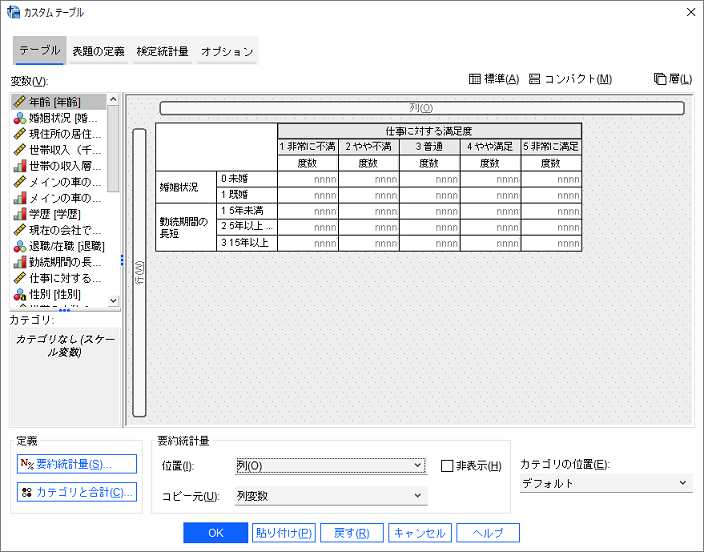
Task: Open the カテゴリの位置 dropdown
Action: click(x=605, y=483)
